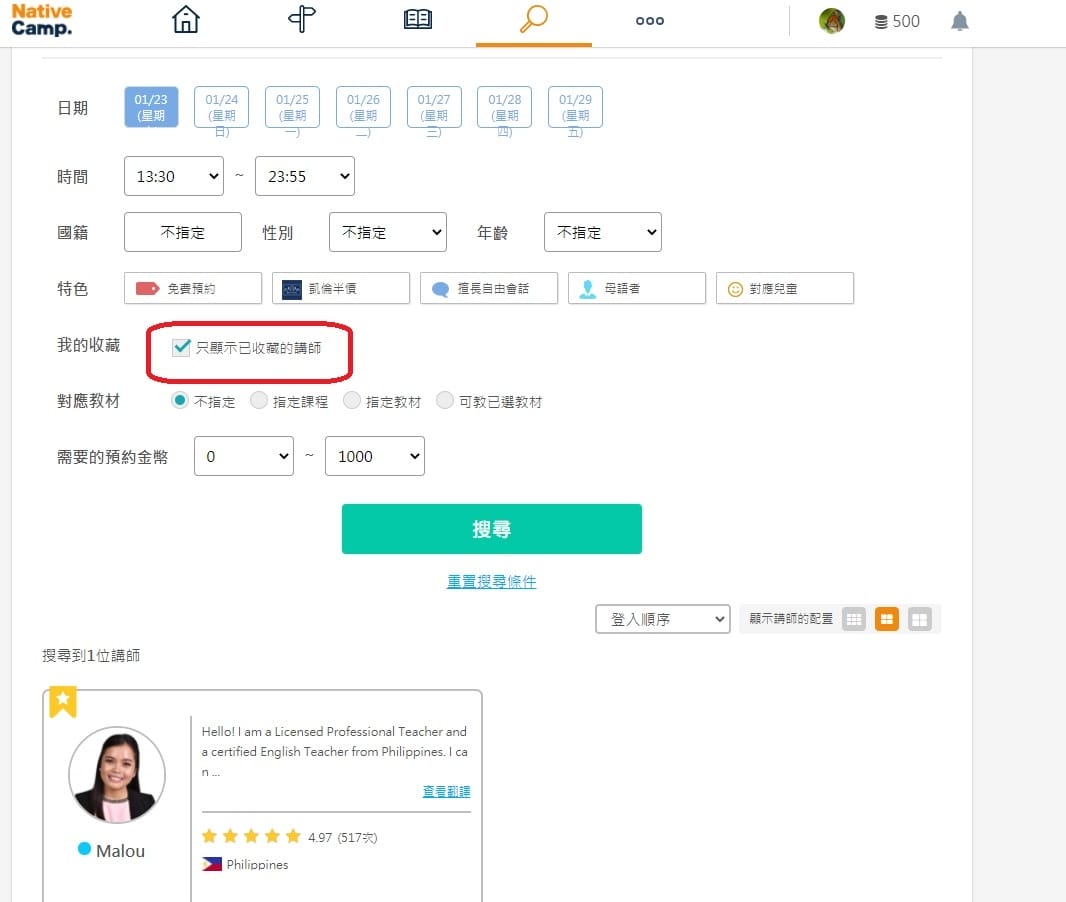Image resolution: width=1066 pixels, height=902 pixels.
Task: Switch to the 01/27 date tab
Action: pyautogui.click(x=434, y=107)
